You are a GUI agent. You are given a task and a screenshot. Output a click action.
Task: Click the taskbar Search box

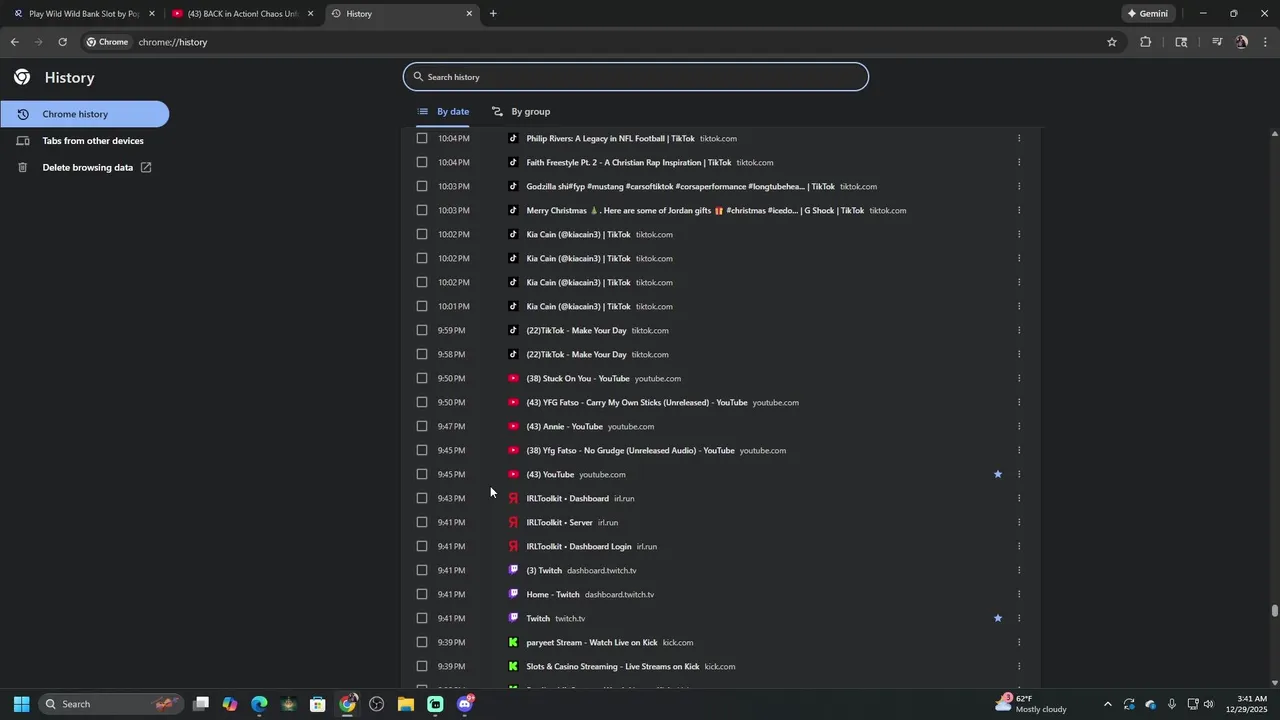point(111,704)
